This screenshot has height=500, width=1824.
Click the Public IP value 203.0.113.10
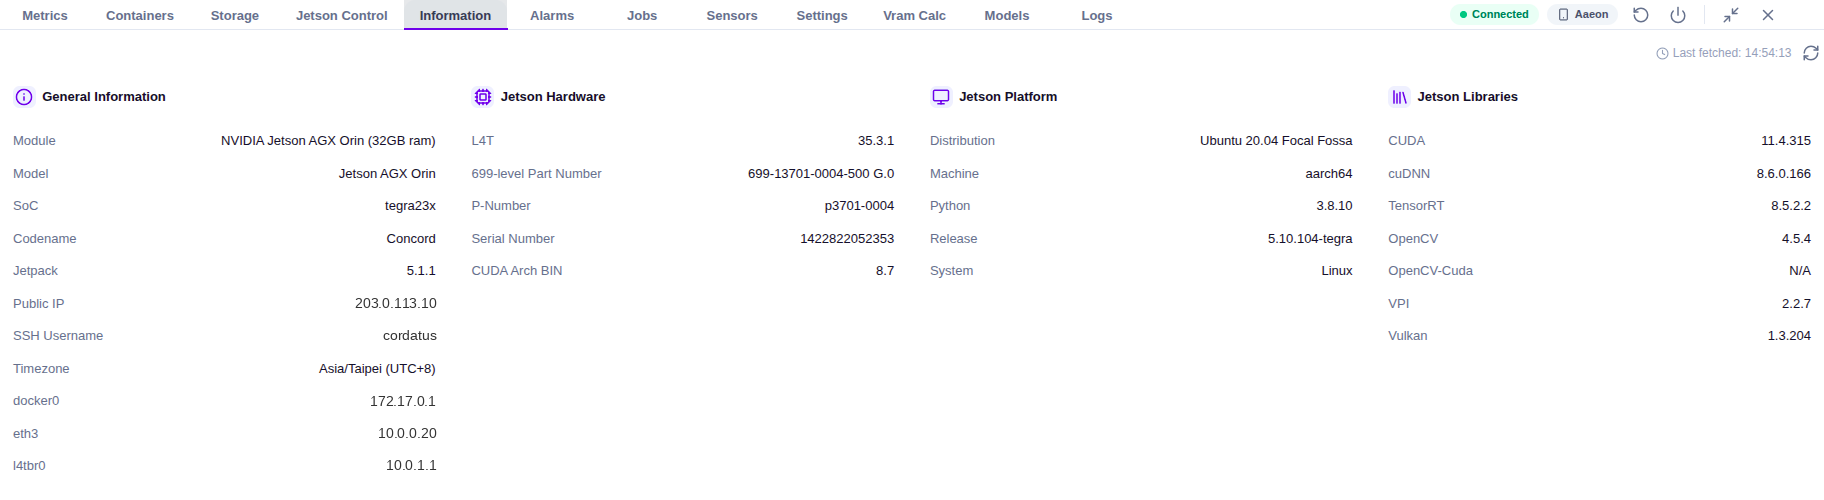tap(396, 303)
